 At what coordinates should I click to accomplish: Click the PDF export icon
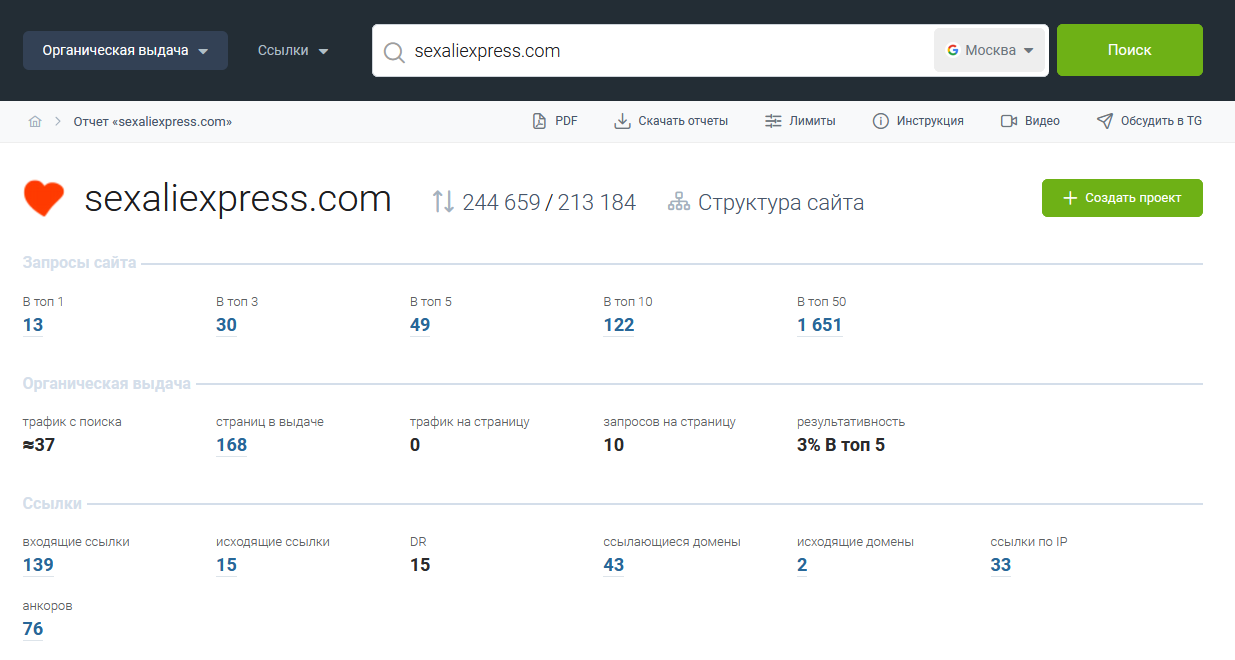click(539, 121)
